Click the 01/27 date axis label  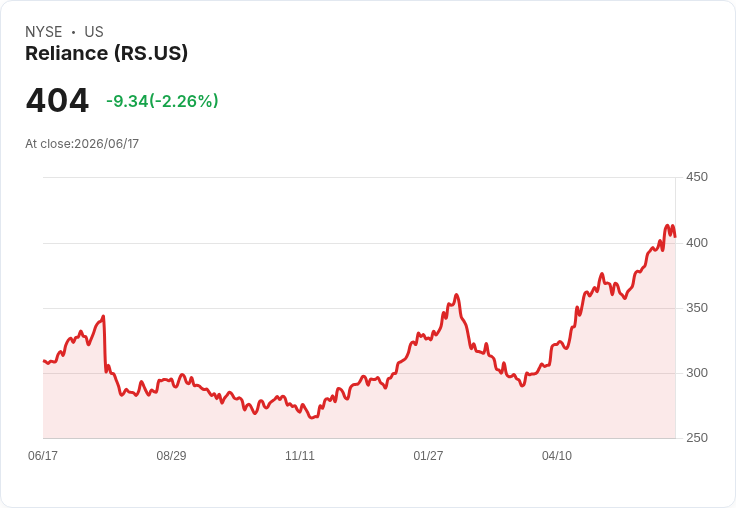click(x=428, y=455)
